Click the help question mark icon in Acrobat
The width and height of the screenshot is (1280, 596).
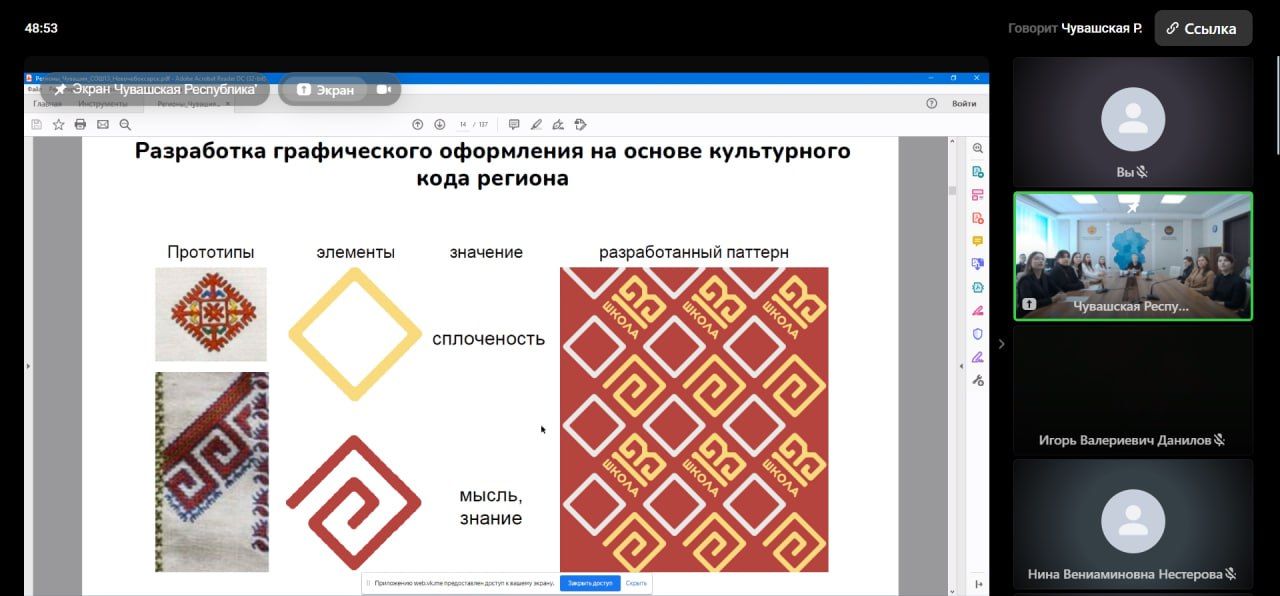click(931, 103)
